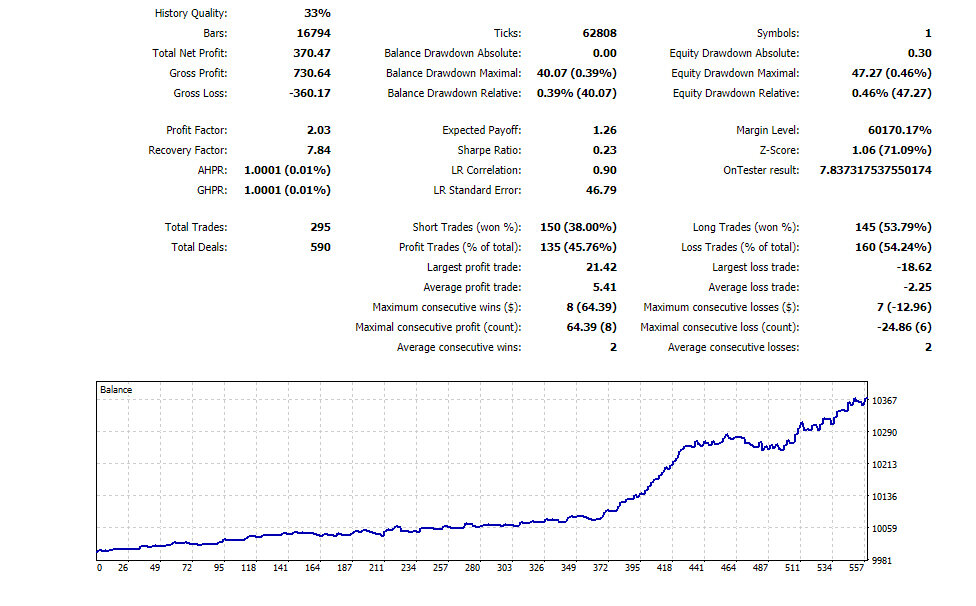This screenshot has width=976, height=606.
Task: Click the 10059 y-axis label on chart
Action: click(x=884, y=528)
